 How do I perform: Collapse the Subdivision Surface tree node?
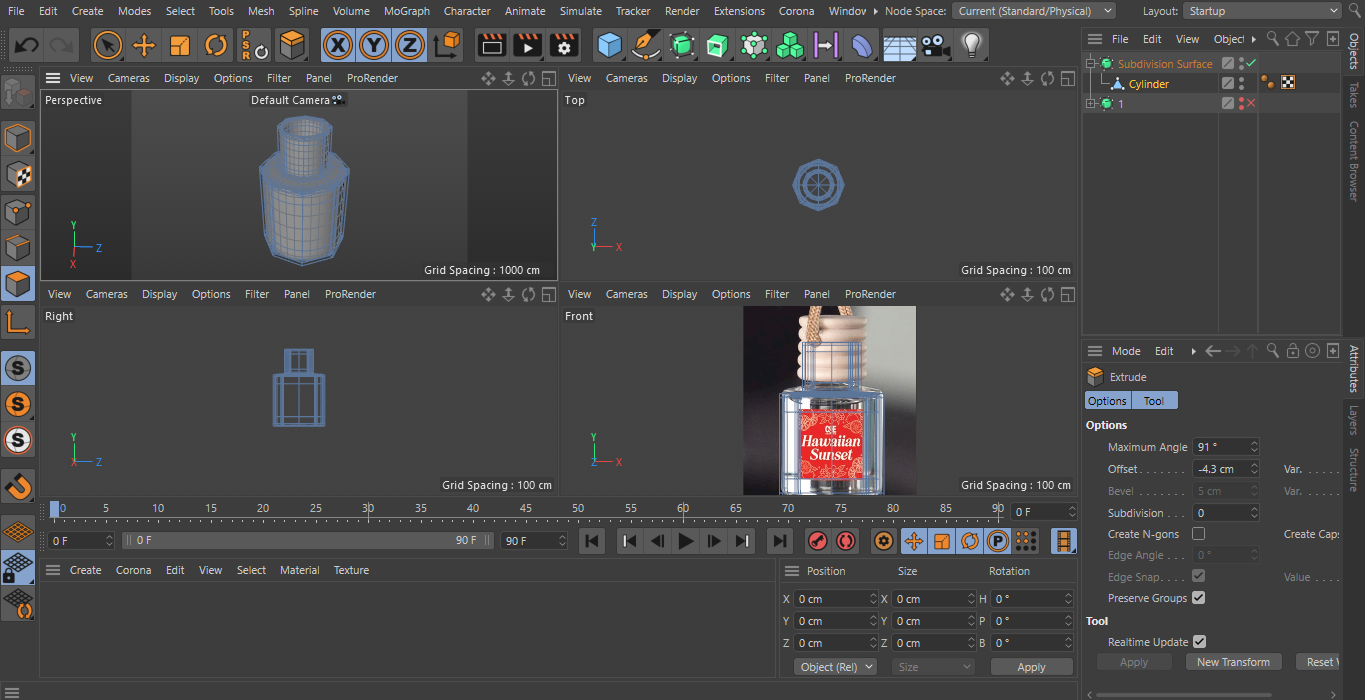click(x=1092, y=64)
